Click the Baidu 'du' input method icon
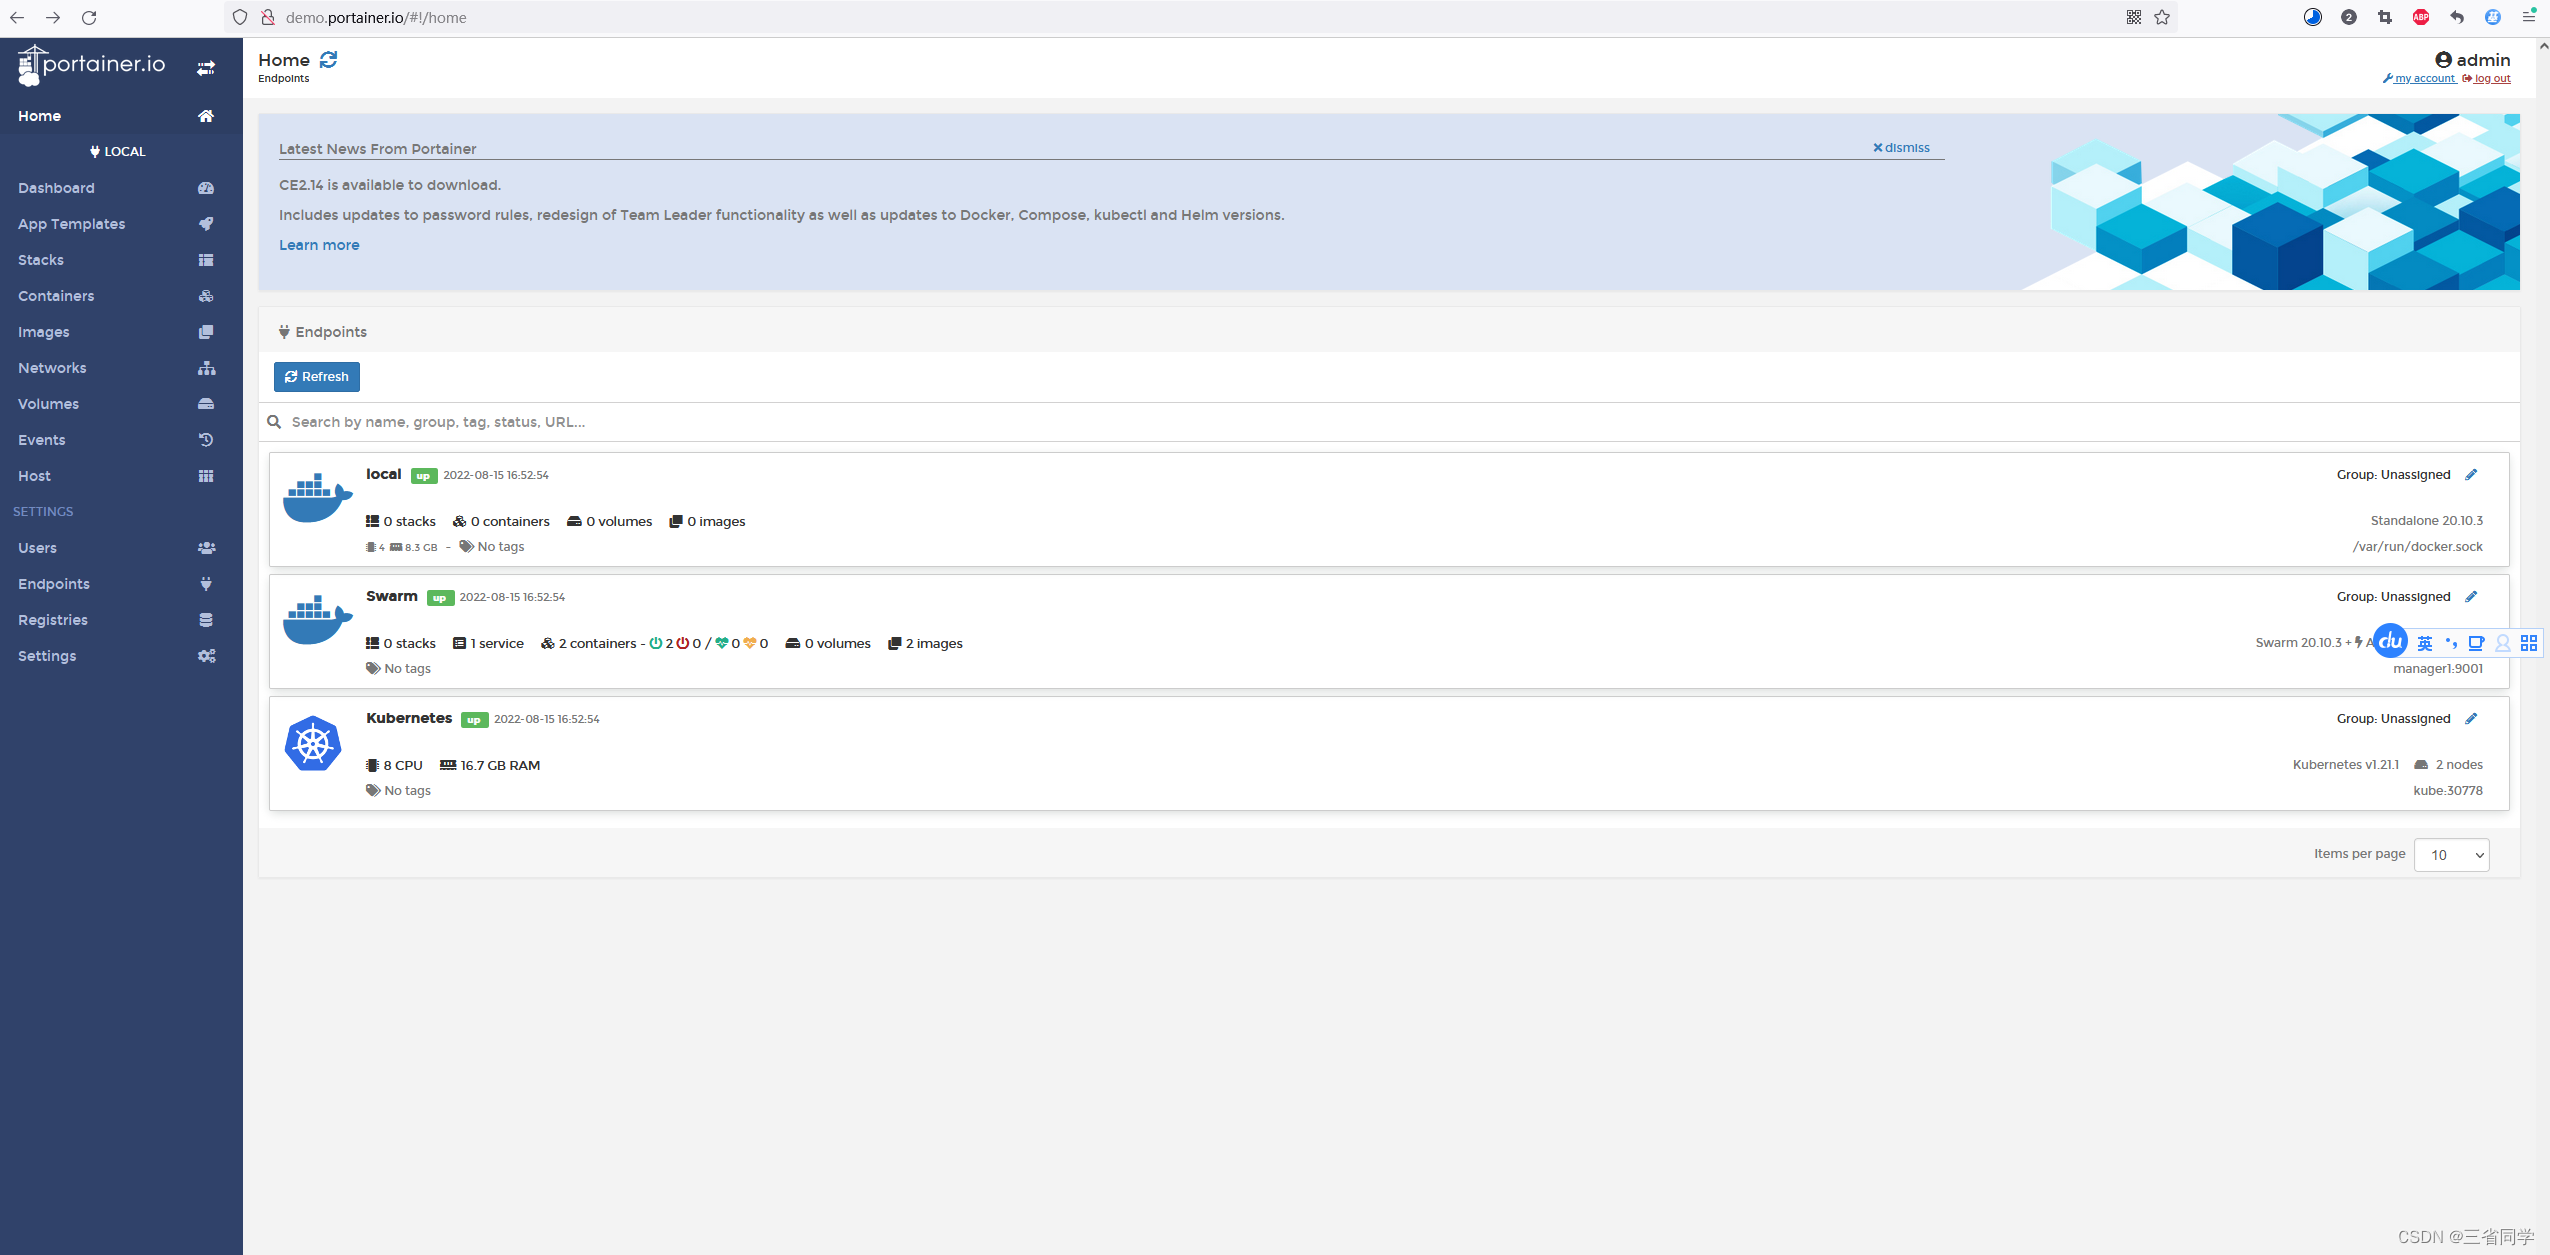Screen dimensions: 2550x1255 click(x=2390, y=642)
